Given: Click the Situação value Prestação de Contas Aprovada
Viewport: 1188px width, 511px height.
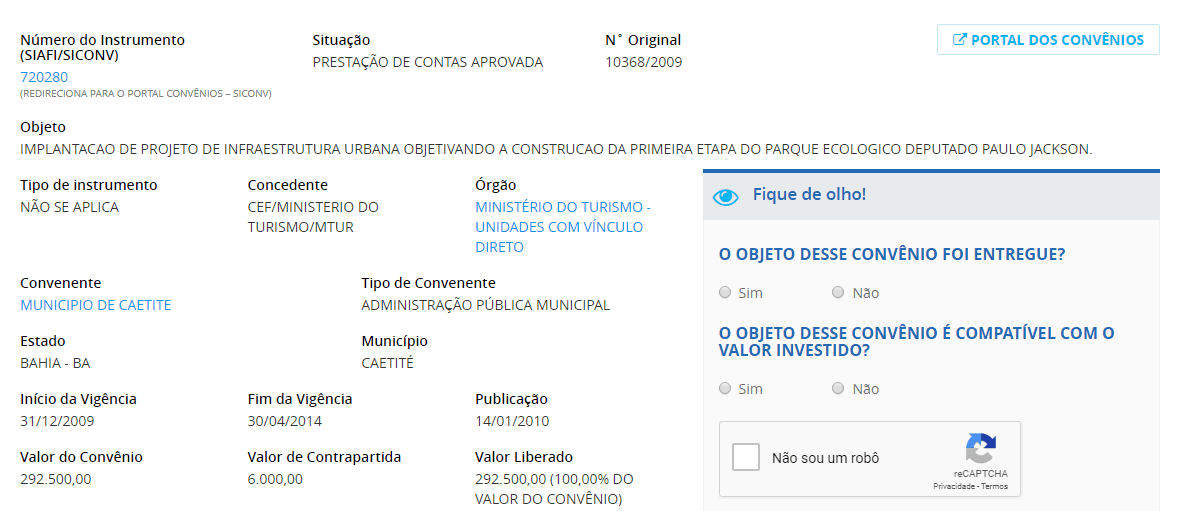Looking at the screenshot, I should 428,62.
